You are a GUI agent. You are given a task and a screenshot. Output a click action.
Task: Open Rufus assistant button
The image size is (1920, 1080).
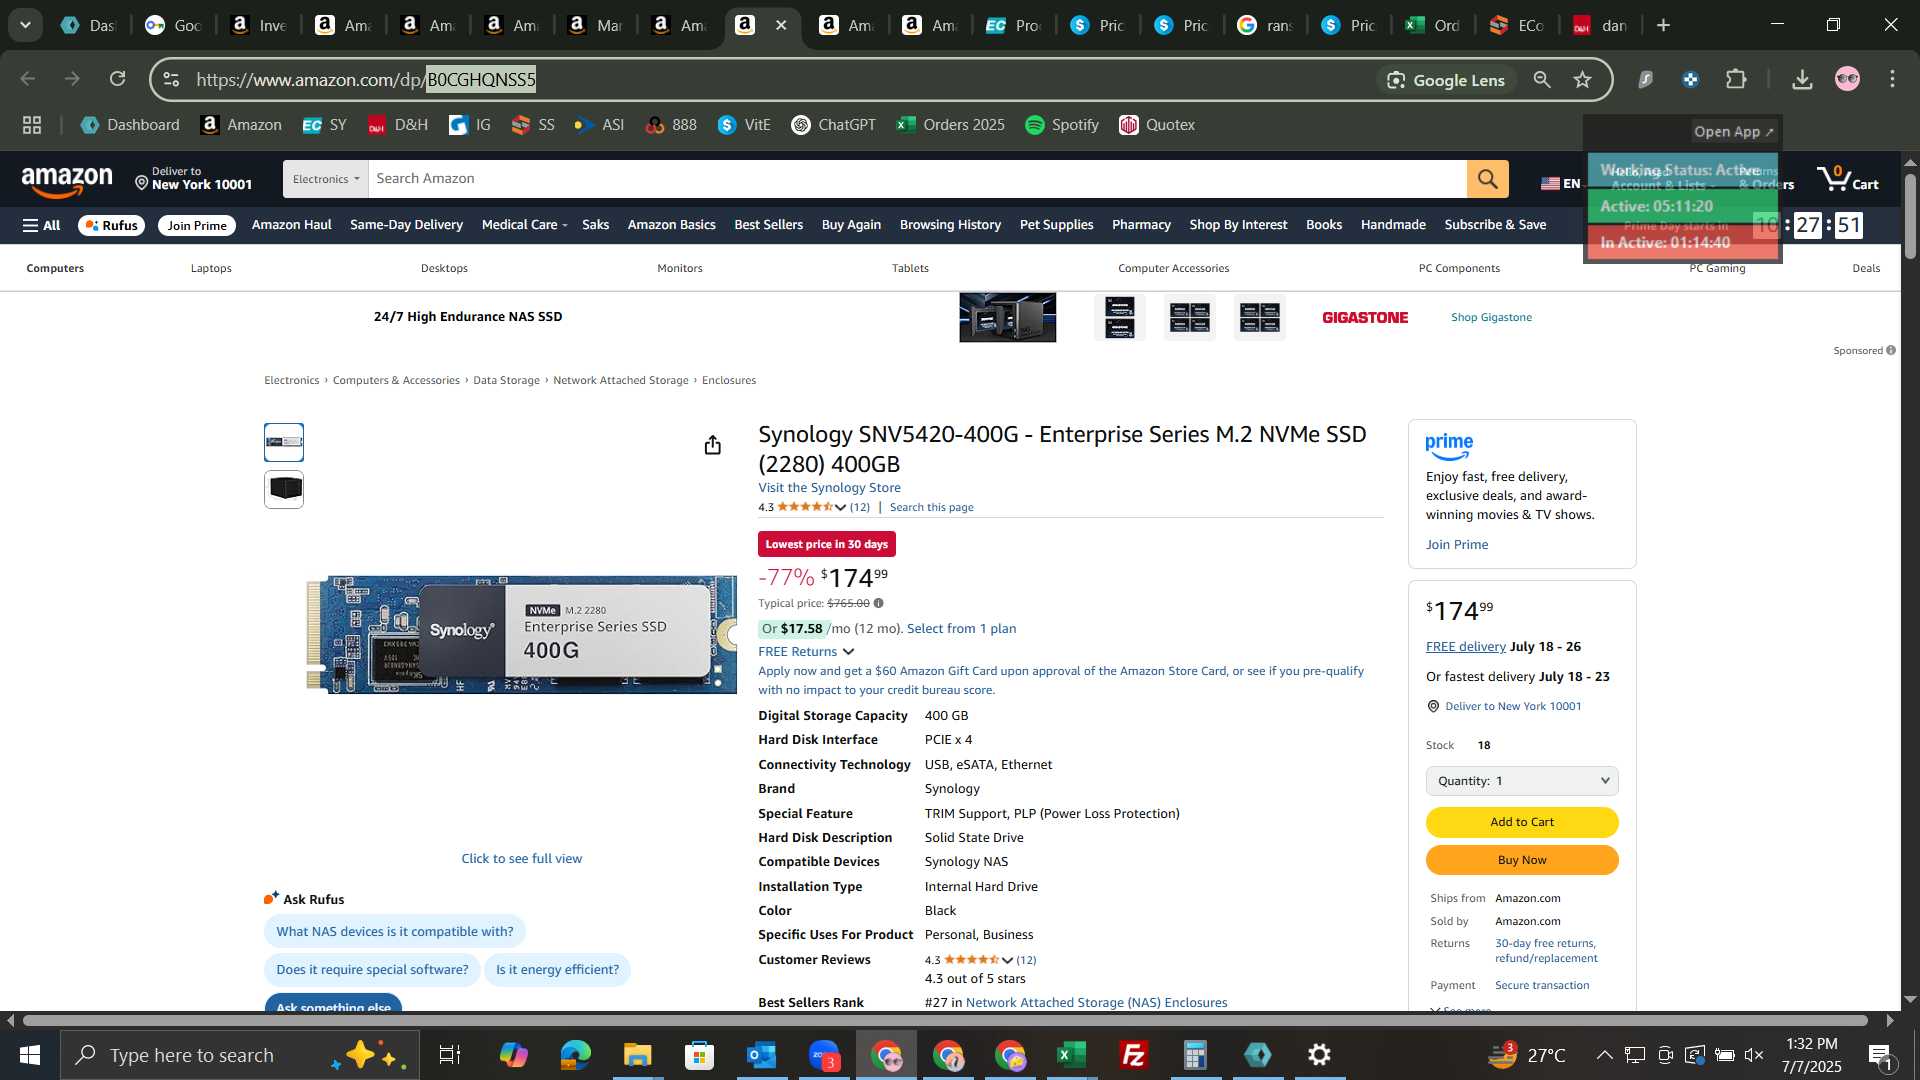pyautogui.click(x=111, y=226)
